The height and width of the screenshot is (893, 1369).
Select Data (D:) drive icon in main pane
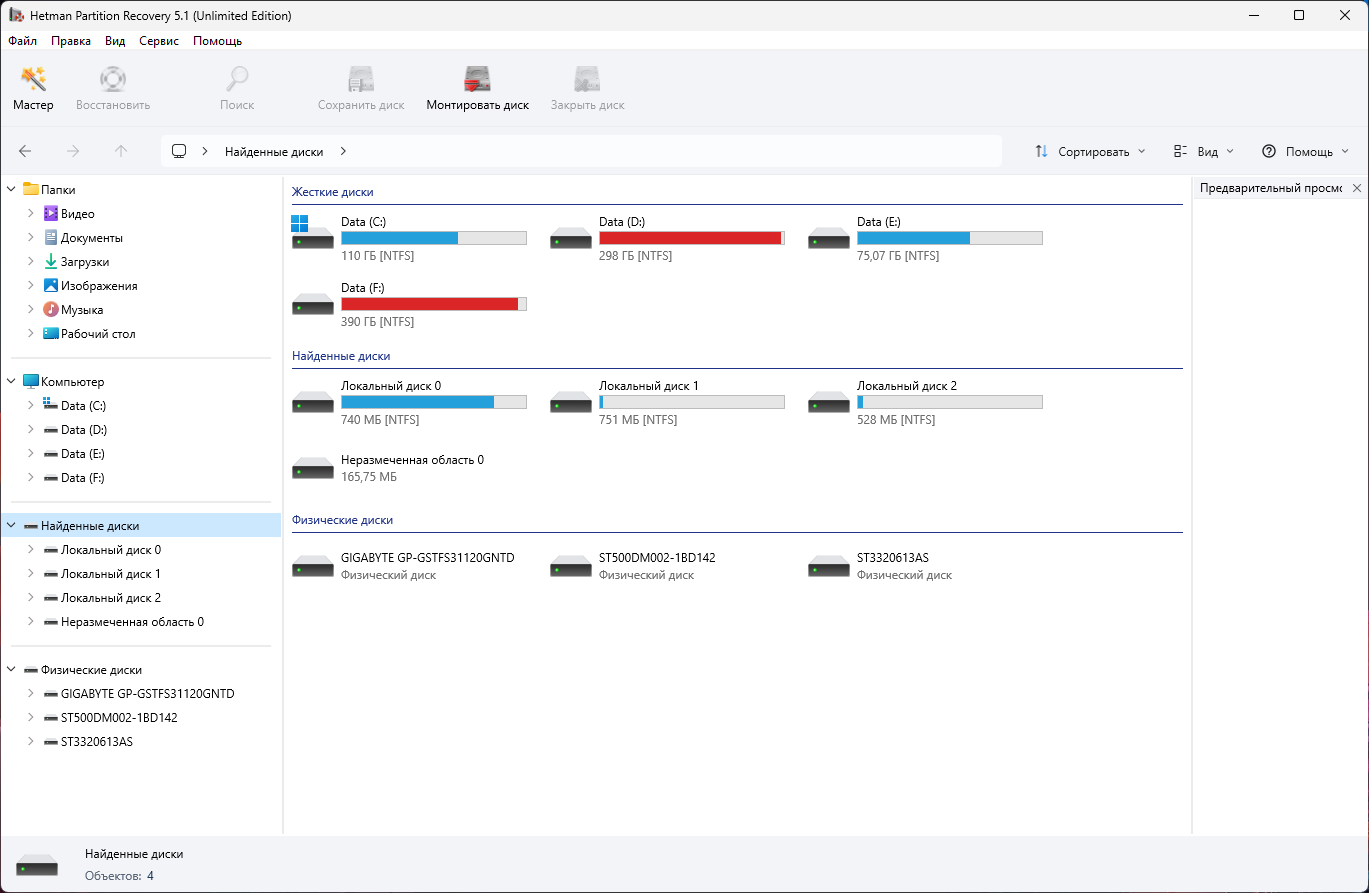click(571, 238)
